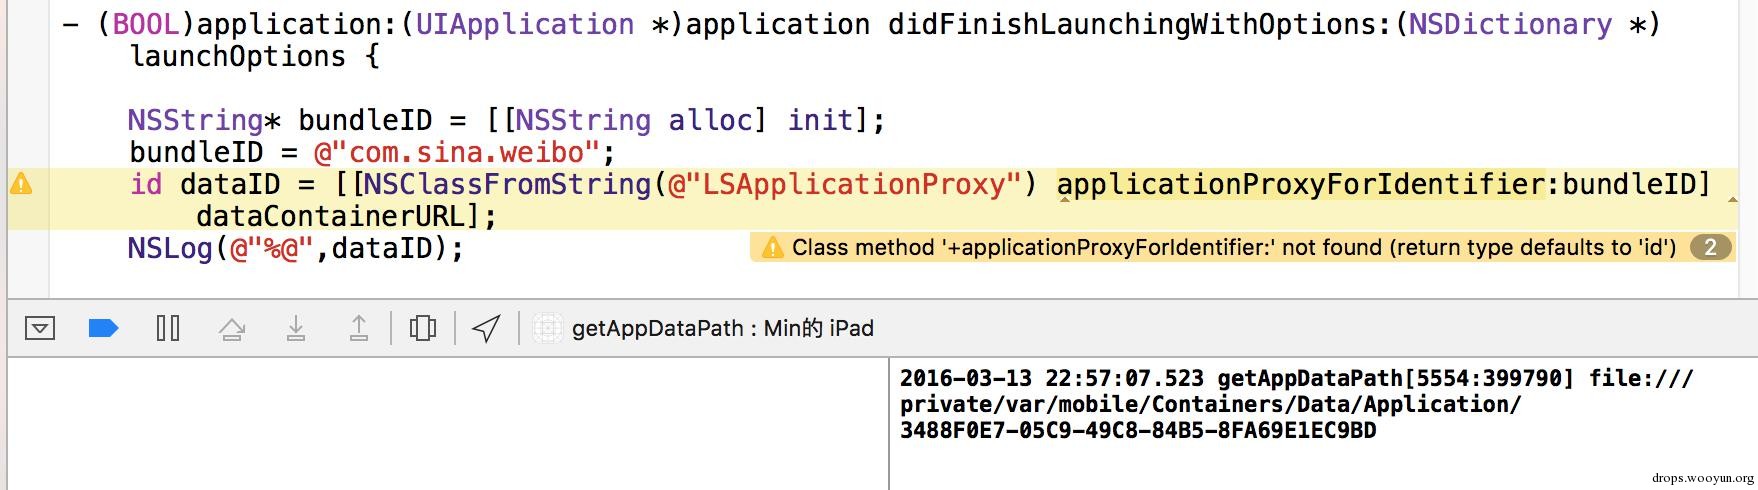Click the Step Into debug icon
The height and width of the screenshot is (490, 1758).
[296, 328]
